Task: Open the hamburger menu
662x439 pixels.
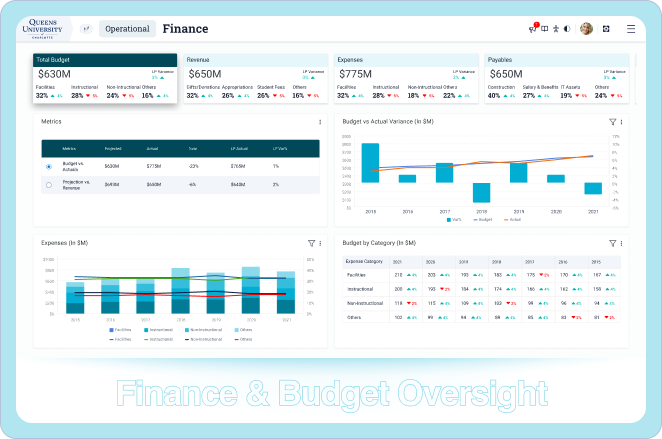Action: click(x=630, y=29)
